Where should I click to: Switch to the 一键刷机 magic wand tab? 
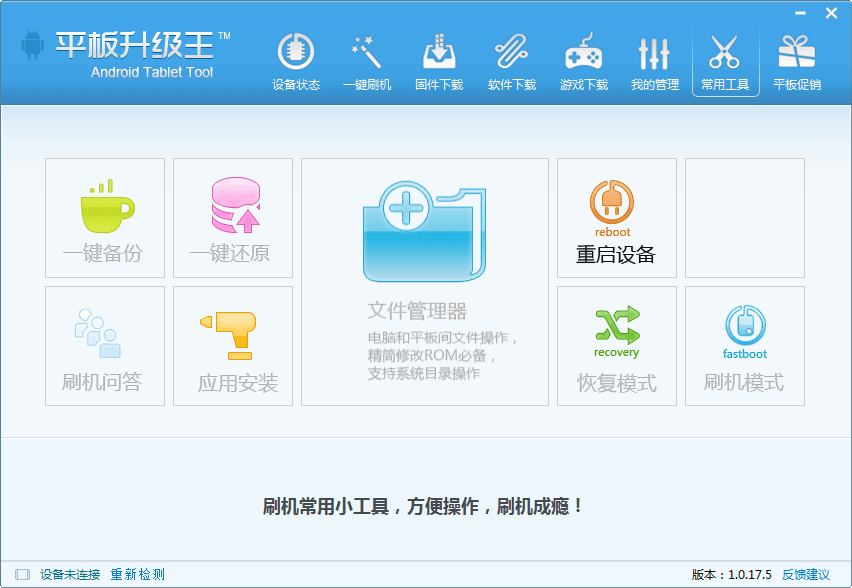367,61
